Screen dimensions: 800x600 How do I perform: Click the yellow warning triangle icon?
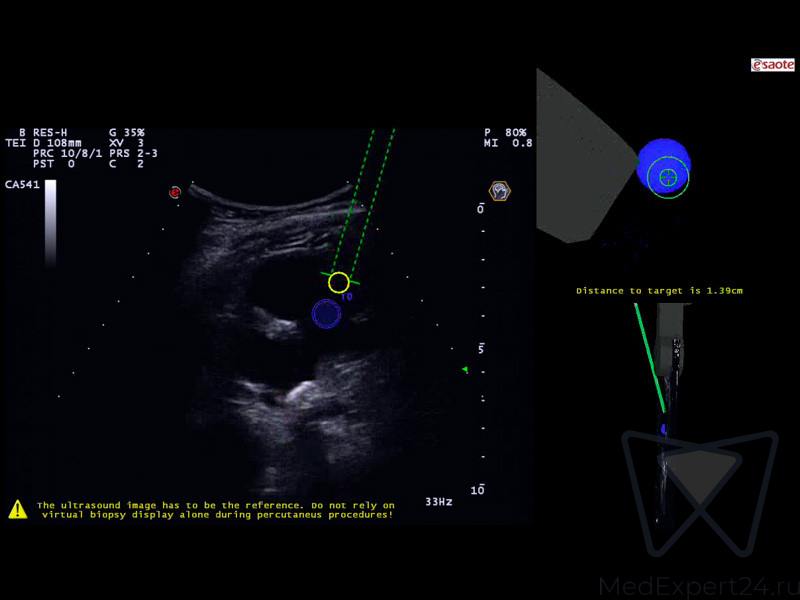pyautogui.click(x=18, y=509)
